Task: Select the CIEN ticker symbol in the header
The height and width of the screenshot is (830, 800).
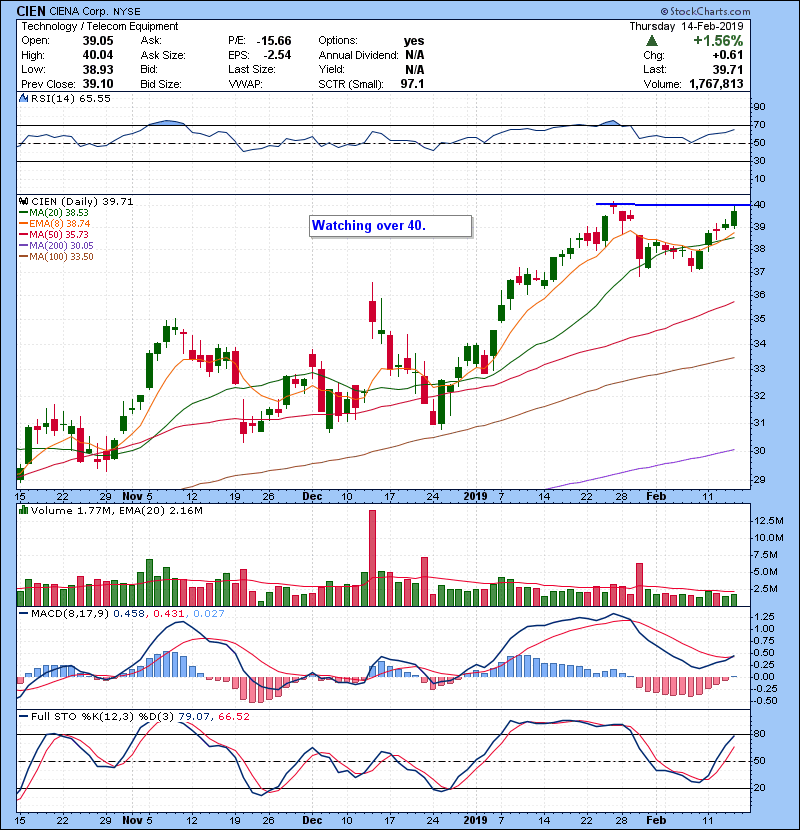Action: 31,11
